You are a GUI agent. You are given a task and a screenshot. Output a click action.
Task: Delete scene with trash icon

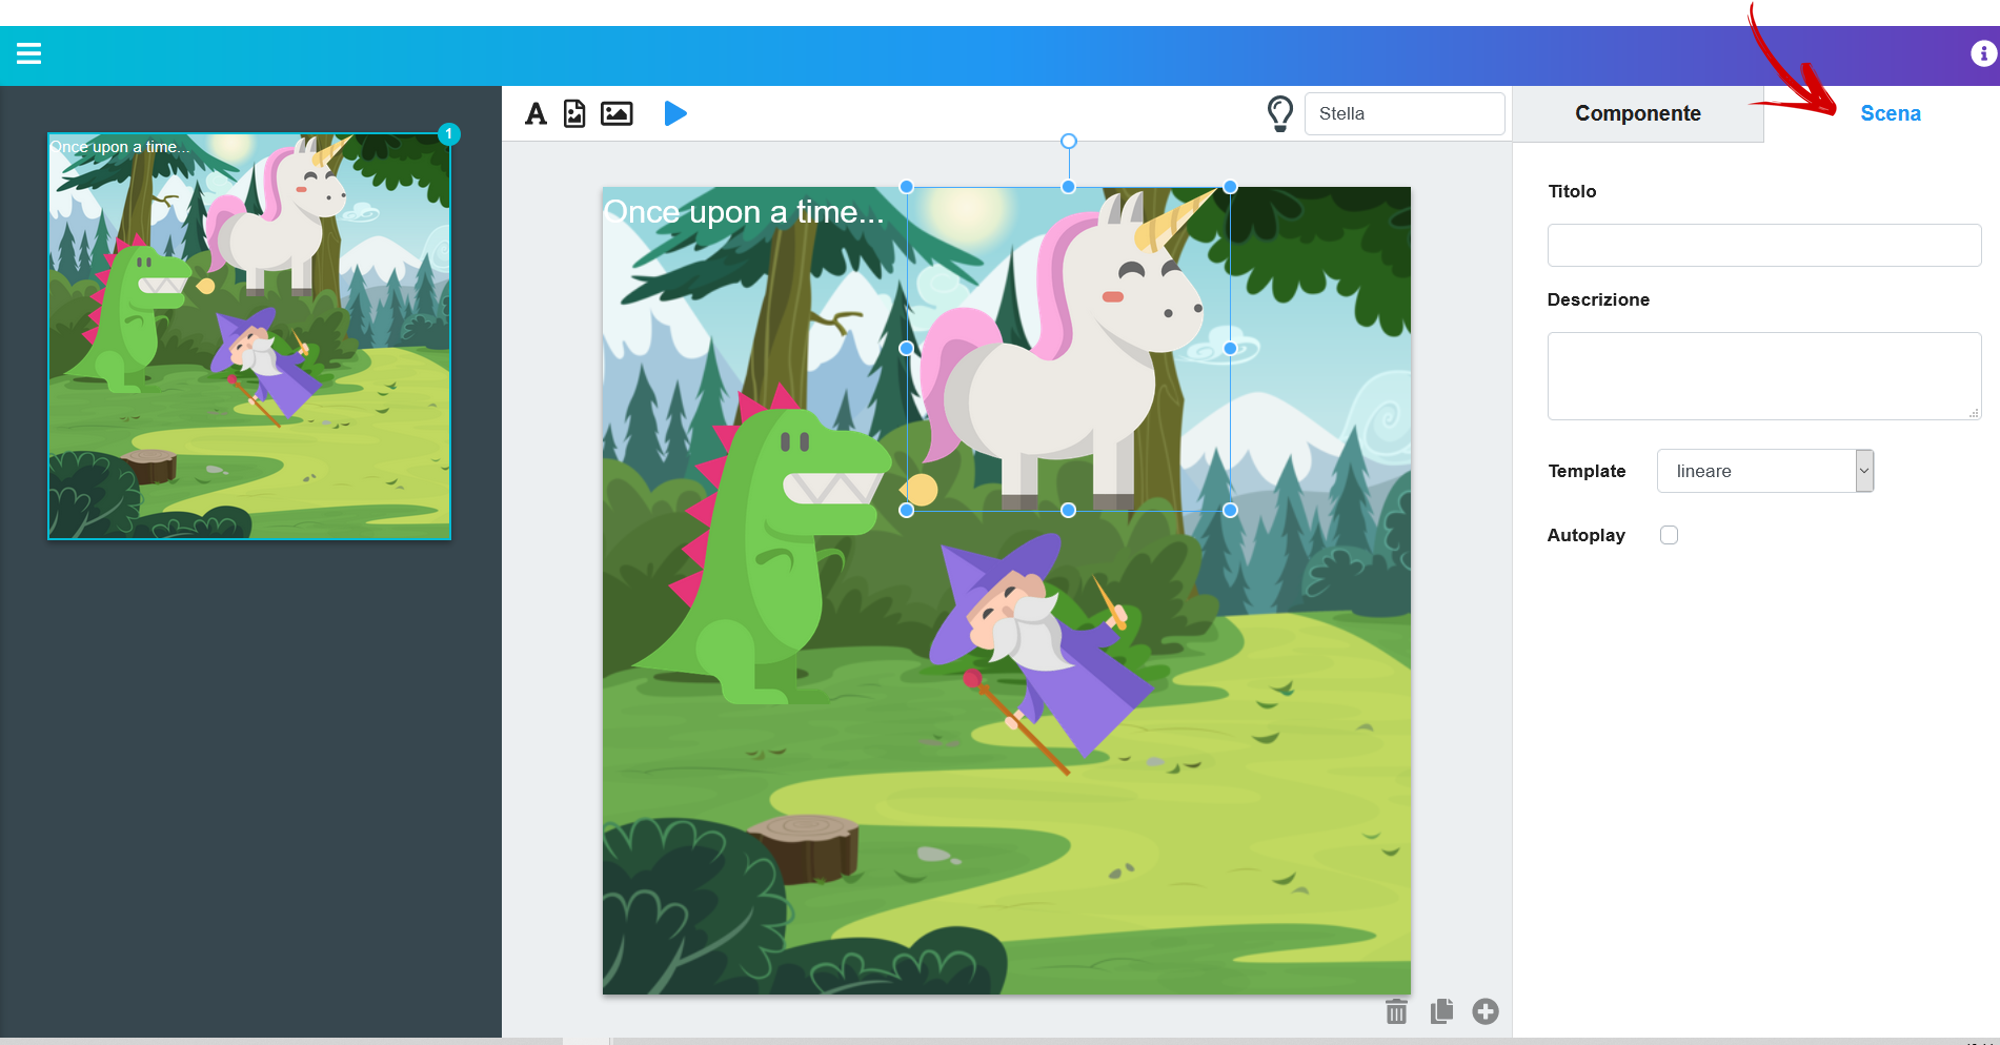pyautogui.click(x=1396, y=1012)
